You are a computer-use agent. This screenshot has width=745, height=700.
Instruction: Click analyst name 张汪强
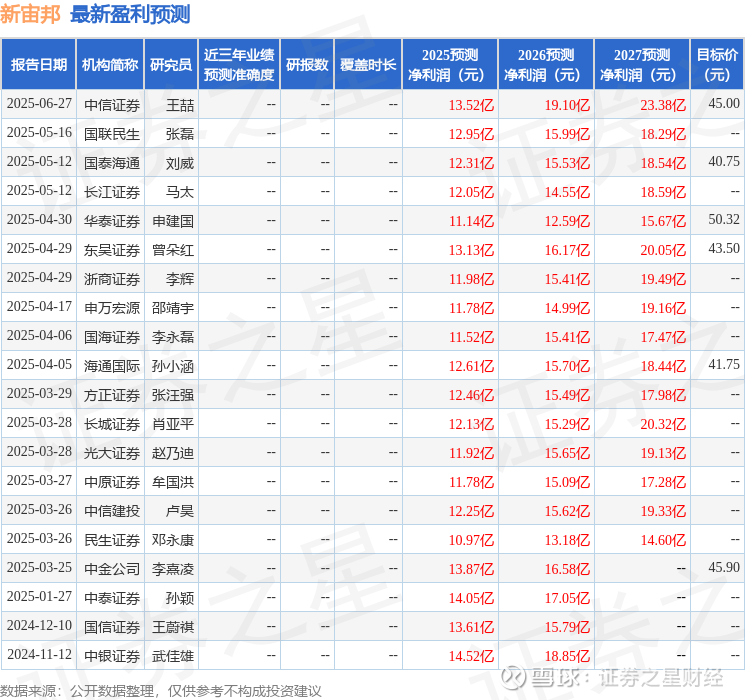173,395
